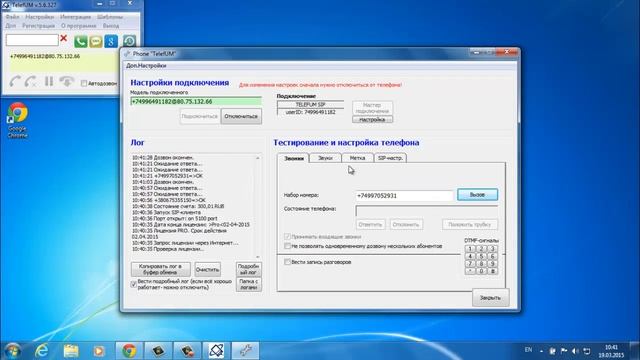Screen dimensions: 640x360
Task: Click the gray hang-up phone icon
Action: [x=67, y=81]
